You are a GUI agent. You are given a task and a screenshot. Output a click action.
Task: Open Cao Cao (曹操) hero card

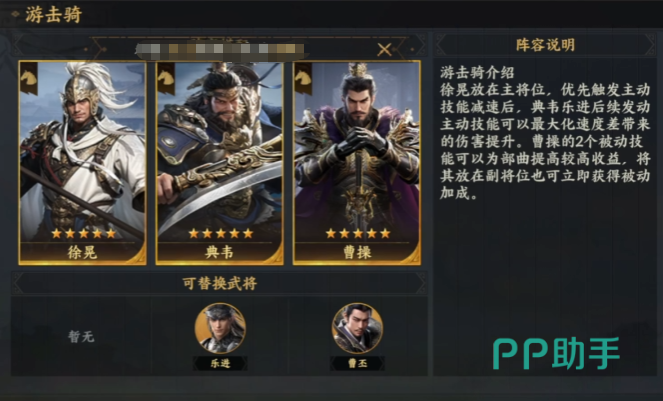point(357,163)
